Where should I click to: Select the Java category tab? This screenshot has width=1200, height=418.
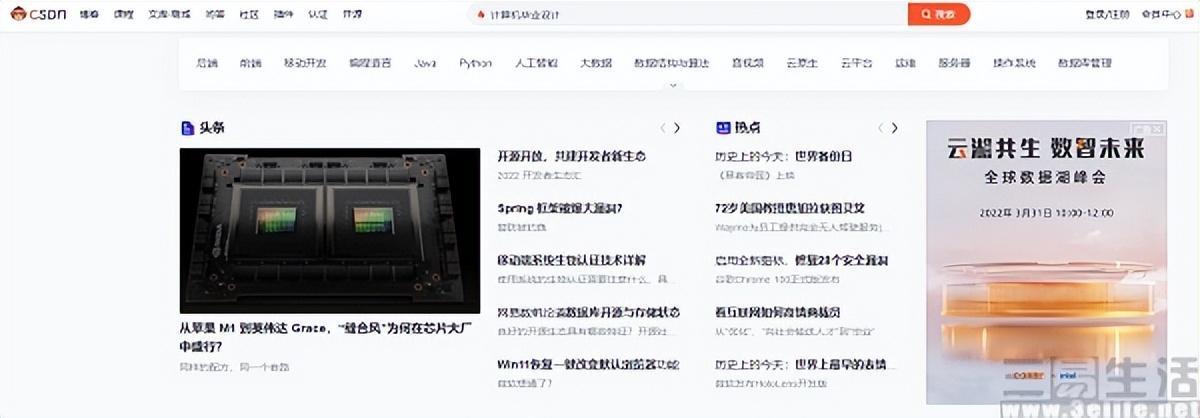[x=425, y=63]
